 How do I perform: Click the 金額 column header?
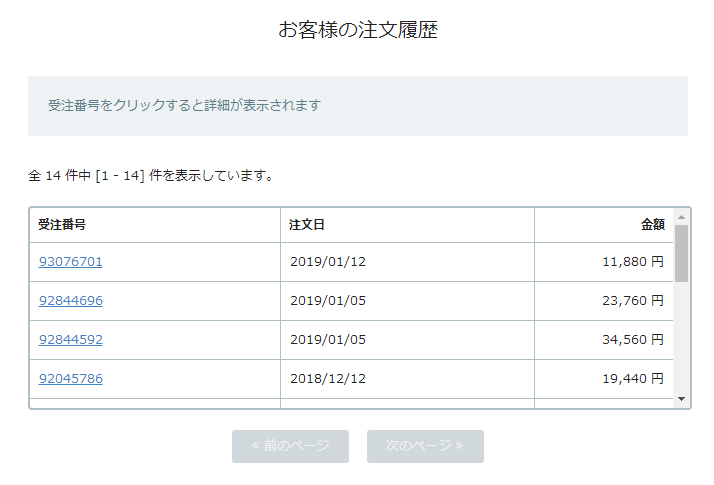click(x=652, y=225)
